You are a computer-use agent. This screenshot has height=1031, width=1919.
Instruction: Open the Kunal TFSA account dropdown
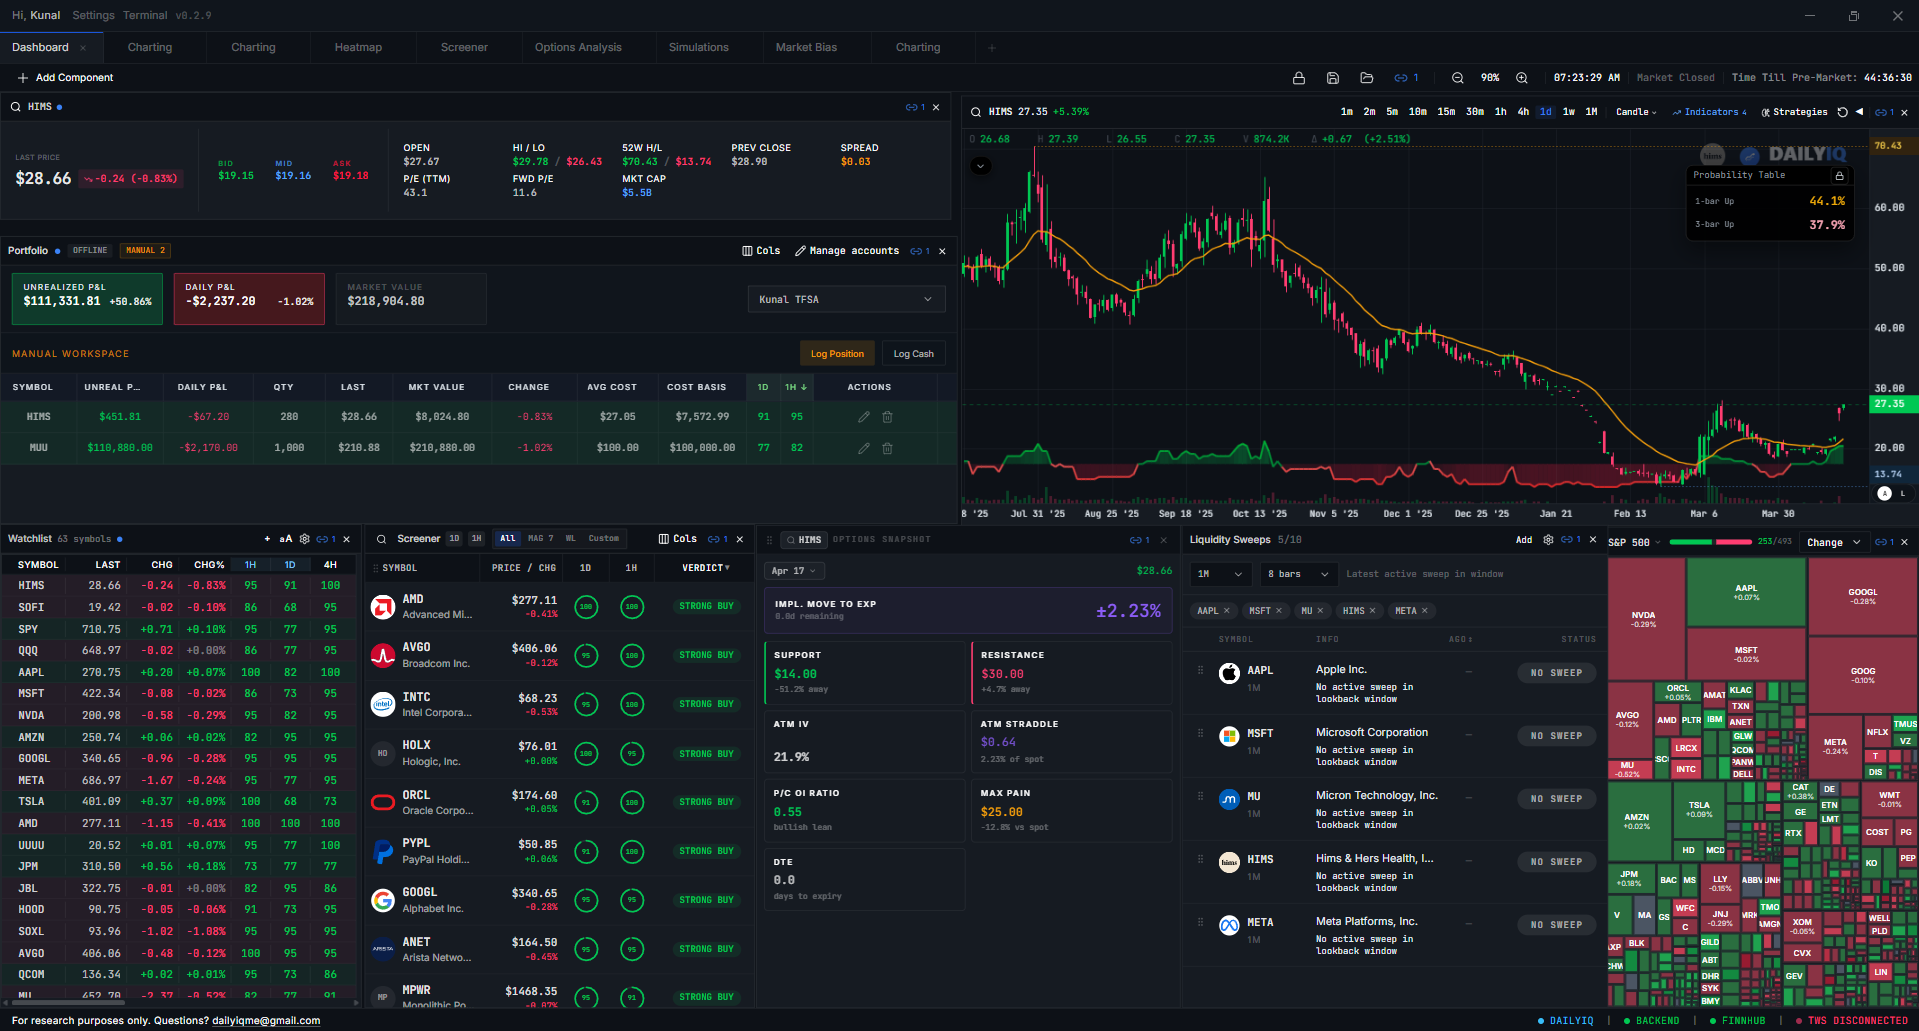click(846, 299)
